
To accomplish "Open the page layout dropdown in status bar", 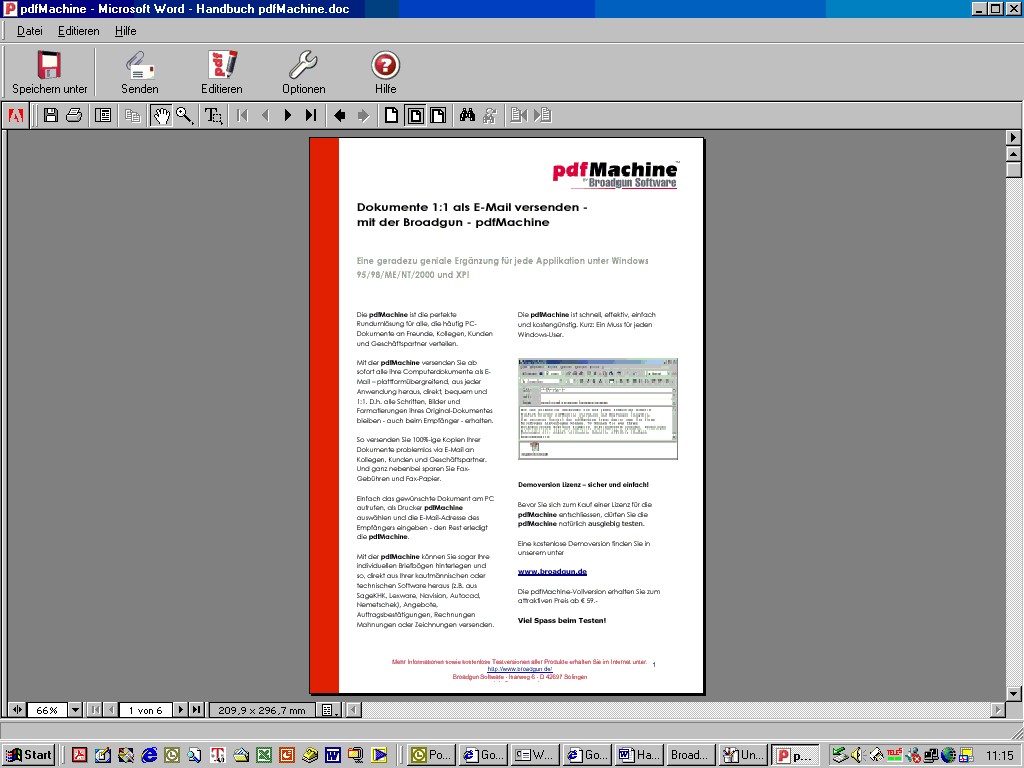I will 329,710.
